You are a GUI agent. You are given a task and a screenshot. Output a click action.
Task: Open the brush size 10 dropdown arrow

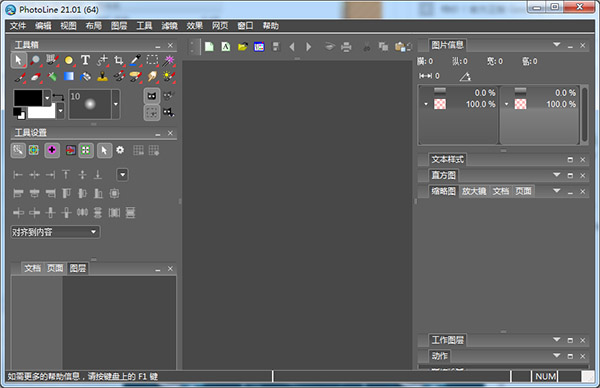(116, 104)
